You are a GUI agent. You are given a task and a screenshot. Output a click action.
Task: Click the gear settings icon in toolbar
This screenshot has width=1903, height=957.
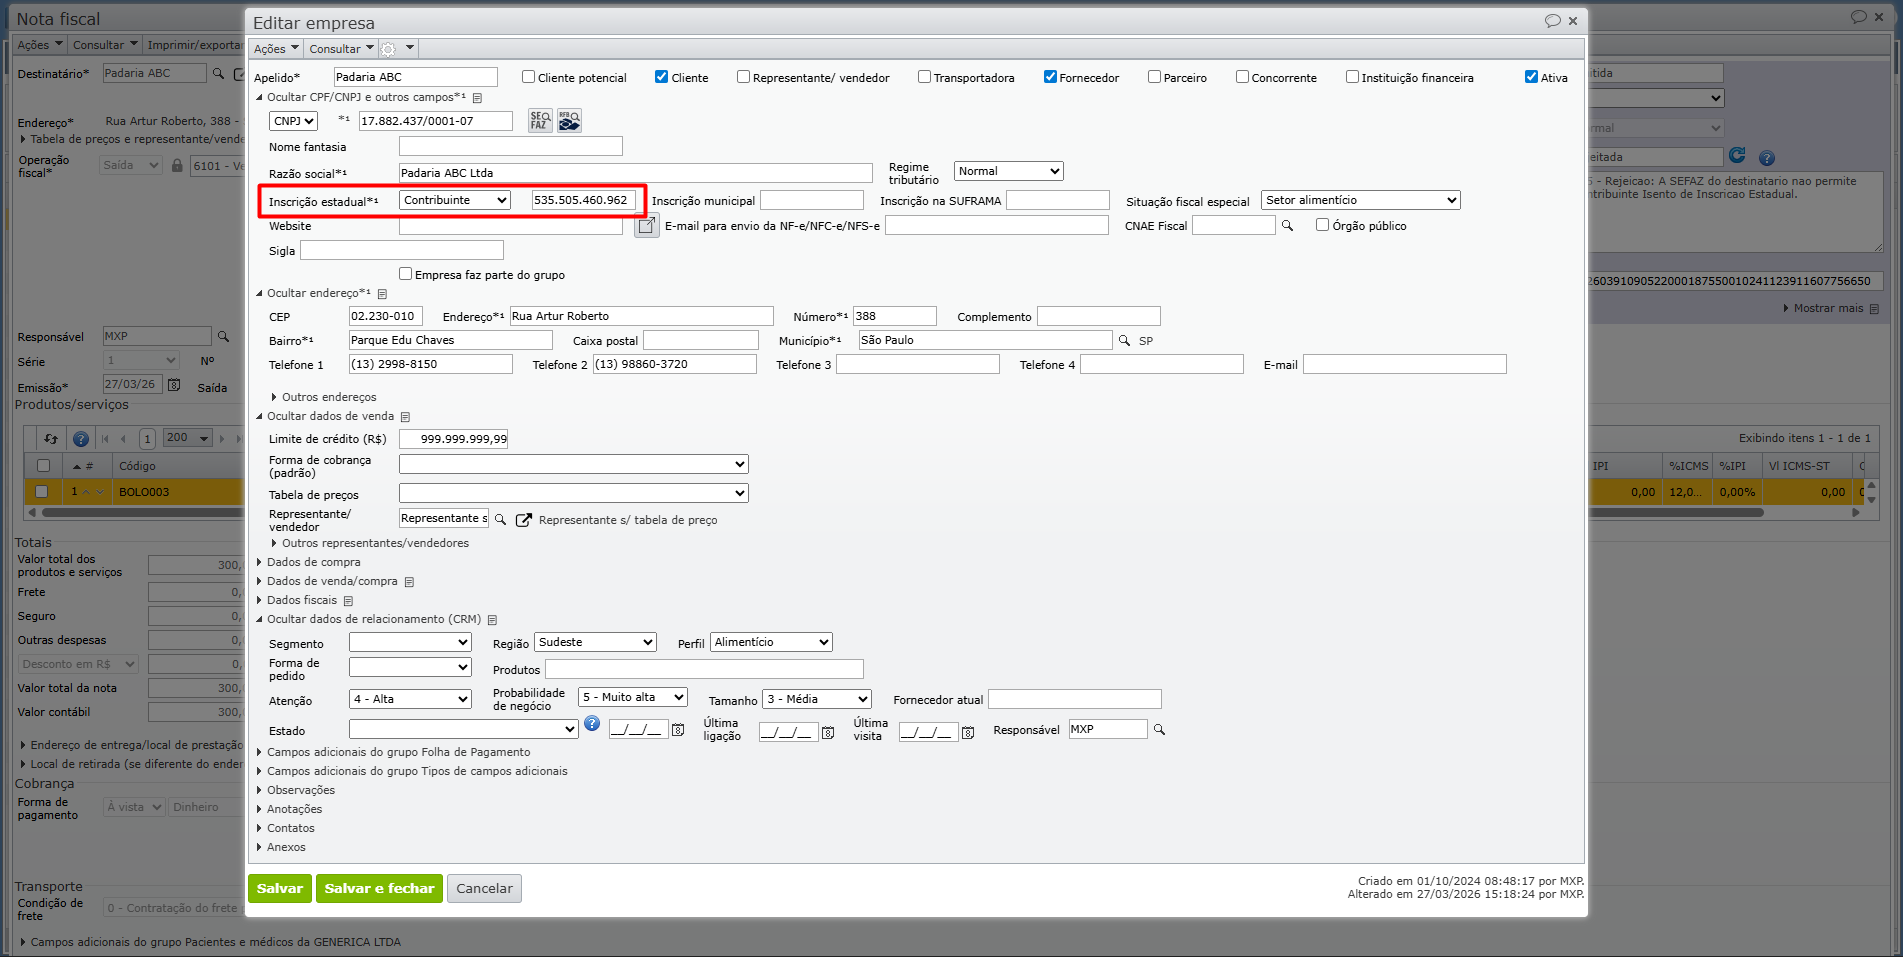[x=389, y=49]
